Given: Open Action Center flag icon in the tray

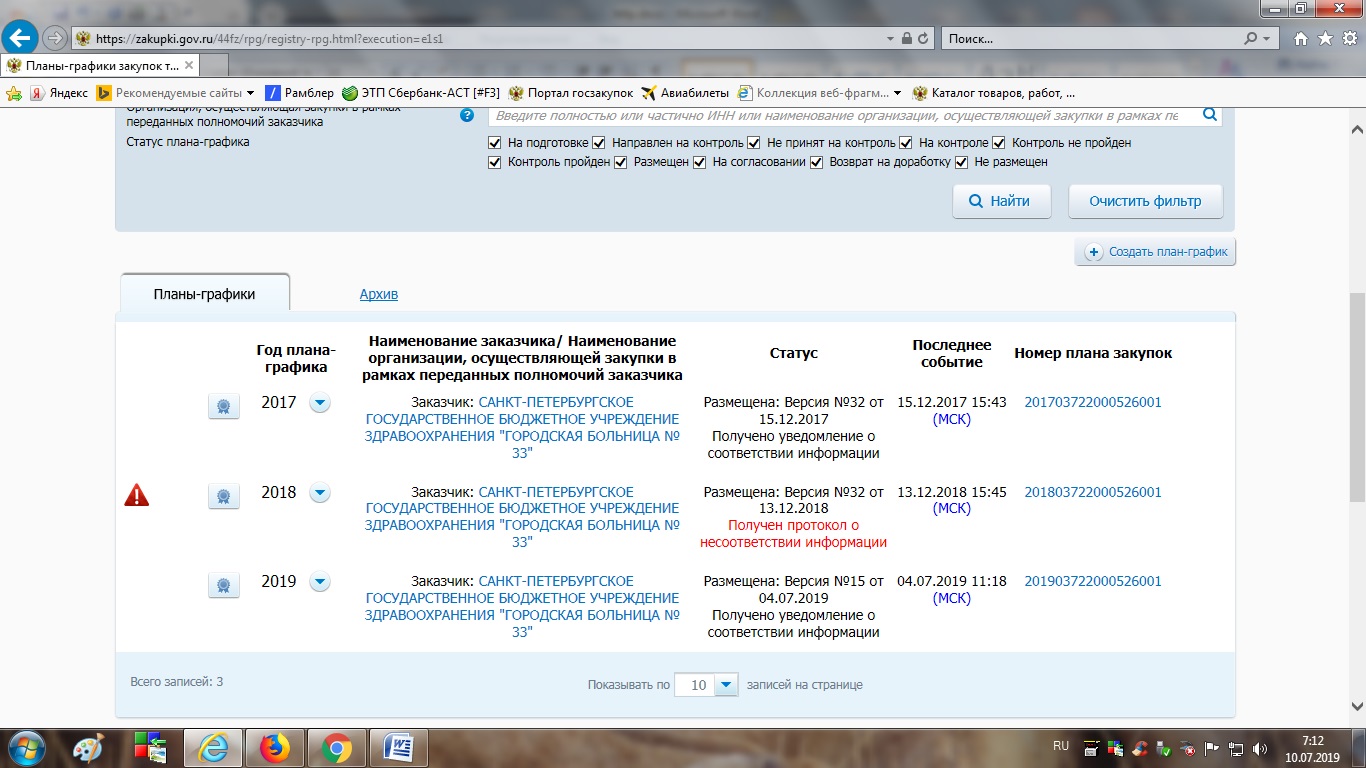Looking at the screenshot, I should [x=1212, y=748].
